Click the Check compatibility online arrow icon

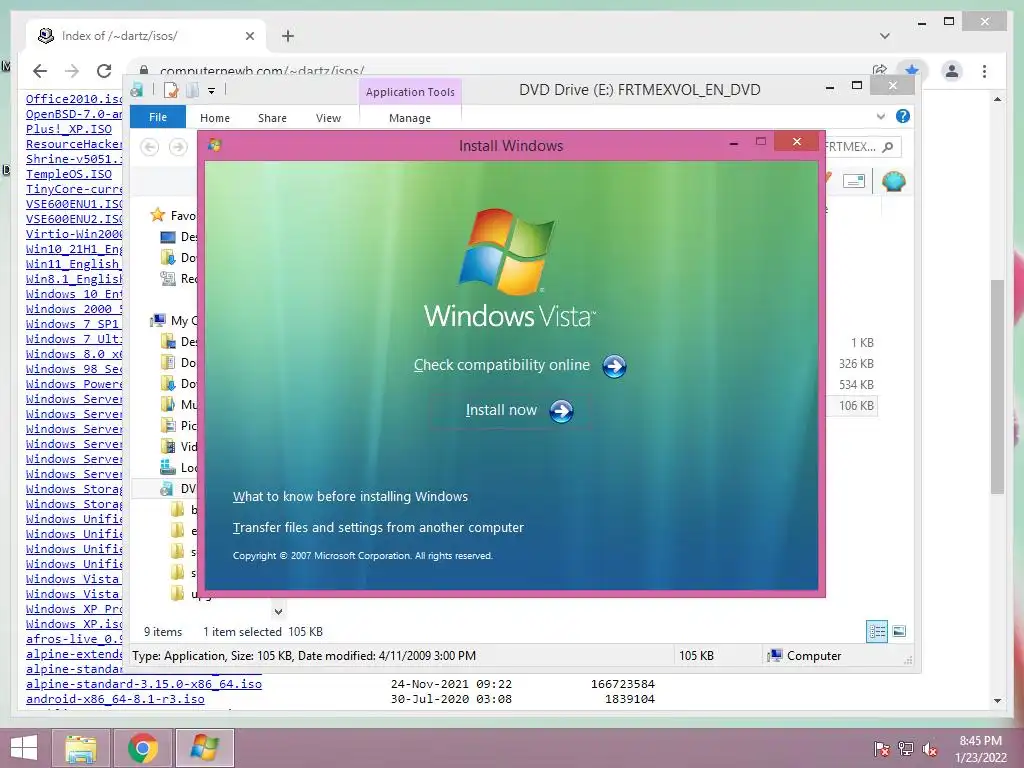[x=614, y=366]
